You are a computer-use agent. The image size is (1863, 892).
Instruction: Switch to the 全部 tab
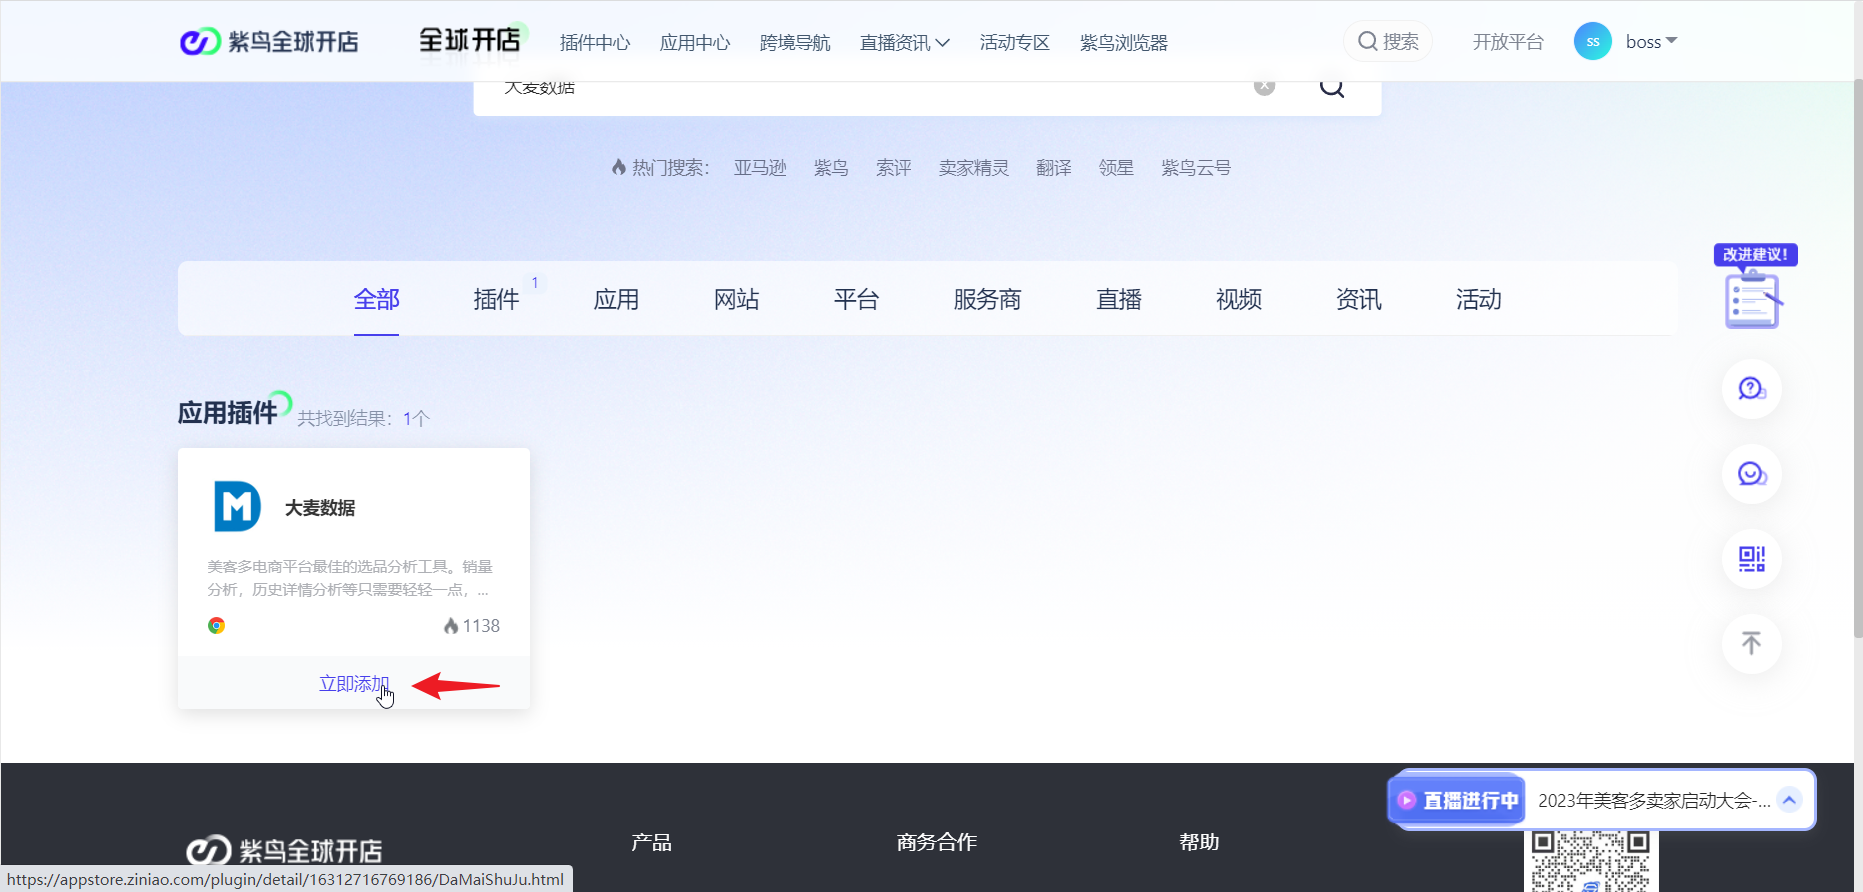(376, 299)
